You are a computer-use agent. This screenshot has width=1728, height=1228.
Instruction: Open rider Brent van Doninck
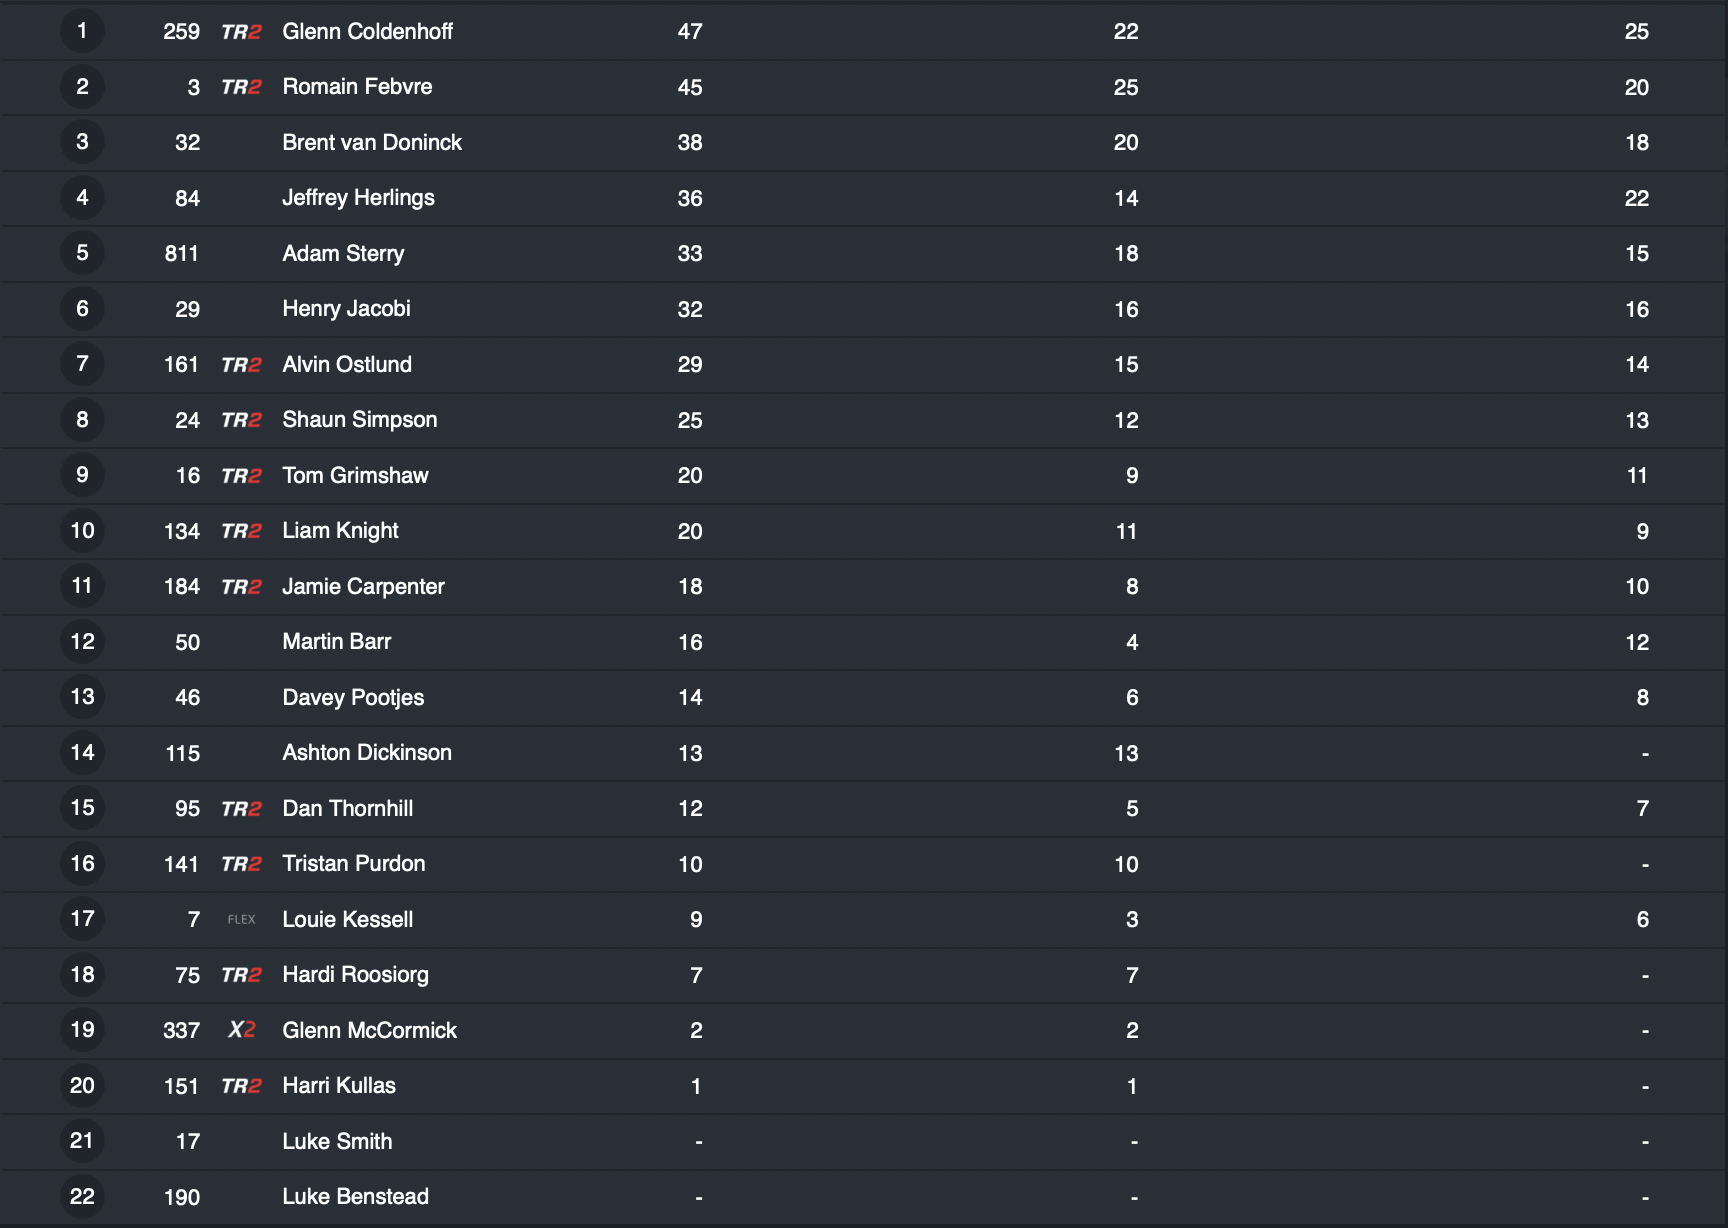[372, 142]
